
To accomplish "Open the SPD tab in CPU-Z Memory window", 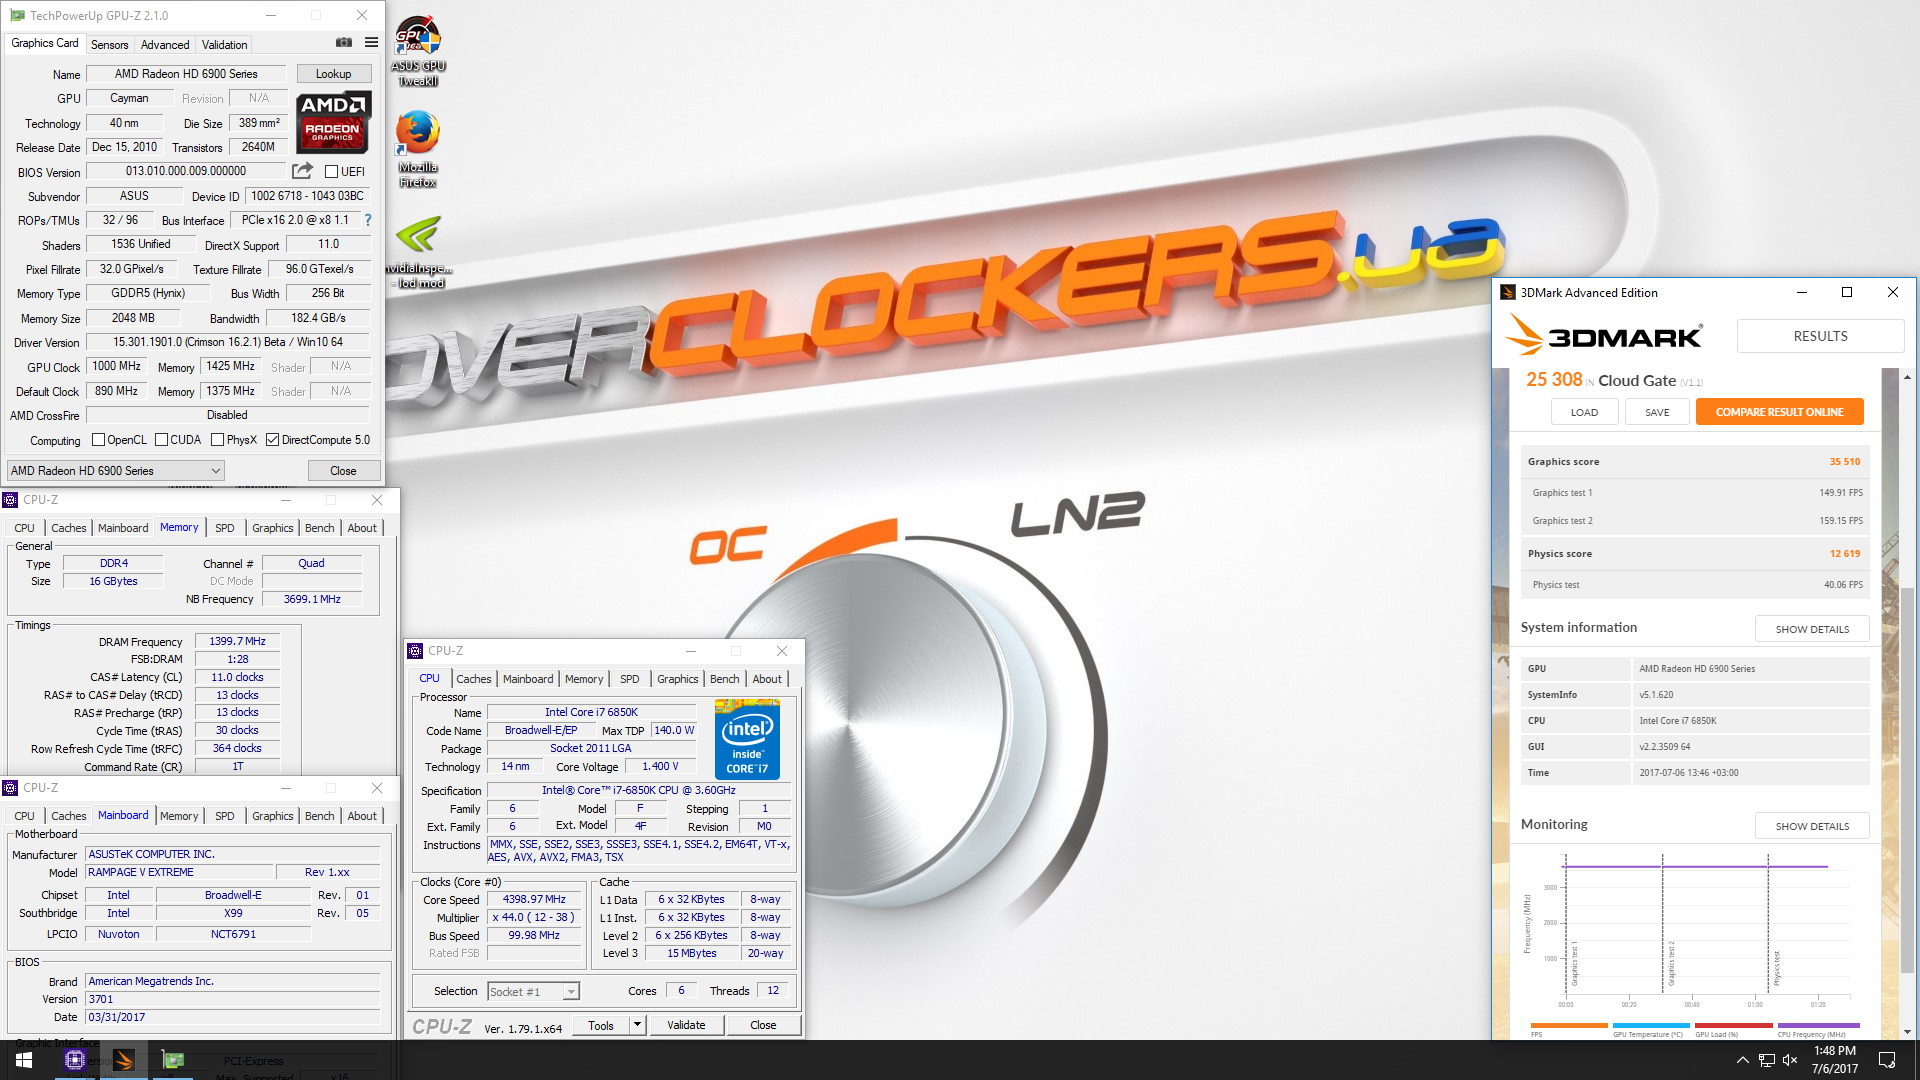I will click(225, 528).
